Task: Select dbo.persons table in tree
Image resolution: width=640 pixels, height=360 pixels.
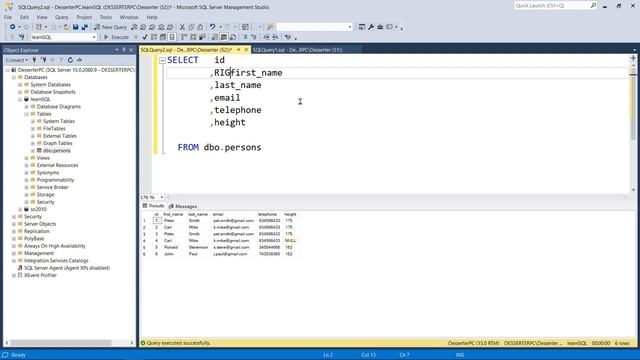Action: coord(57,151)
